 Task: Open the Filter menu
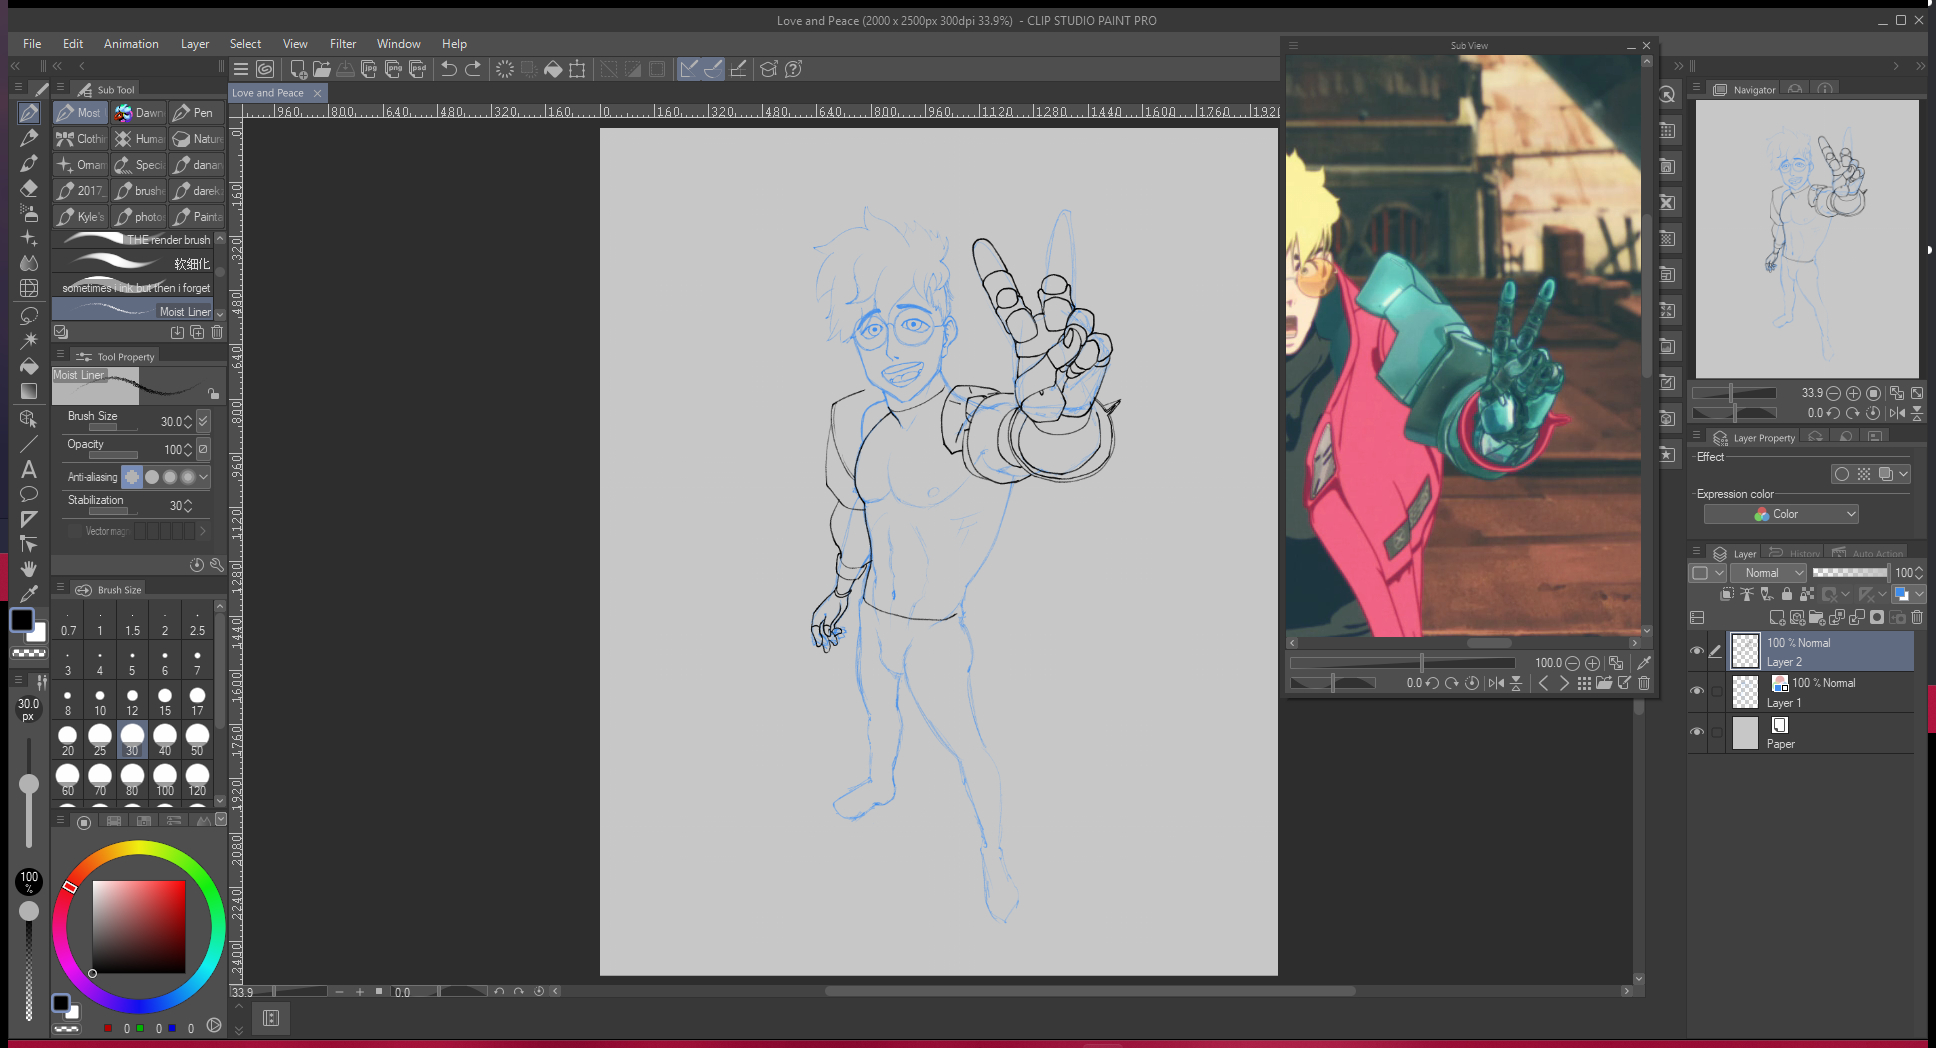click(x=342, y=44)
